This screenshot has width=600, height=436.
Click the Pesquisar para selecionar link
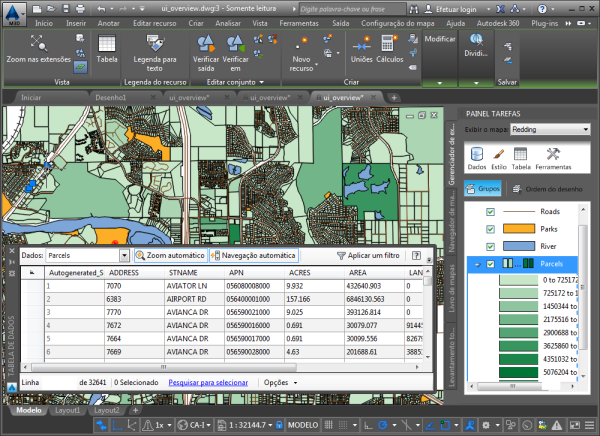(x=209, y=382)
